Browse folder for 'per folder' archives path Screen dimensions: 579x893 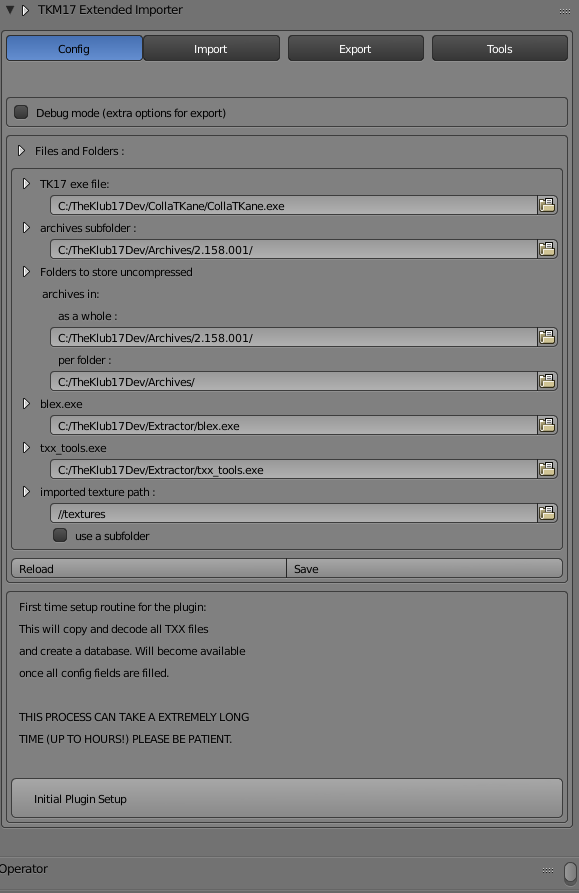pos(547,381)
